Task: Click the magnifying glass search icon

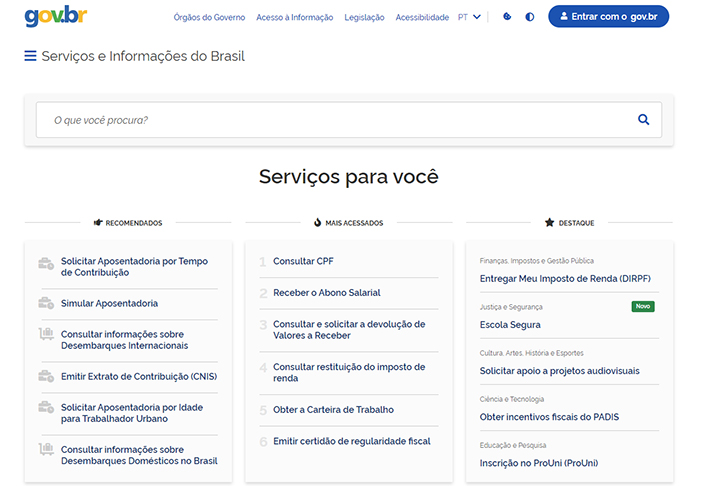Action: click(643, 120)
